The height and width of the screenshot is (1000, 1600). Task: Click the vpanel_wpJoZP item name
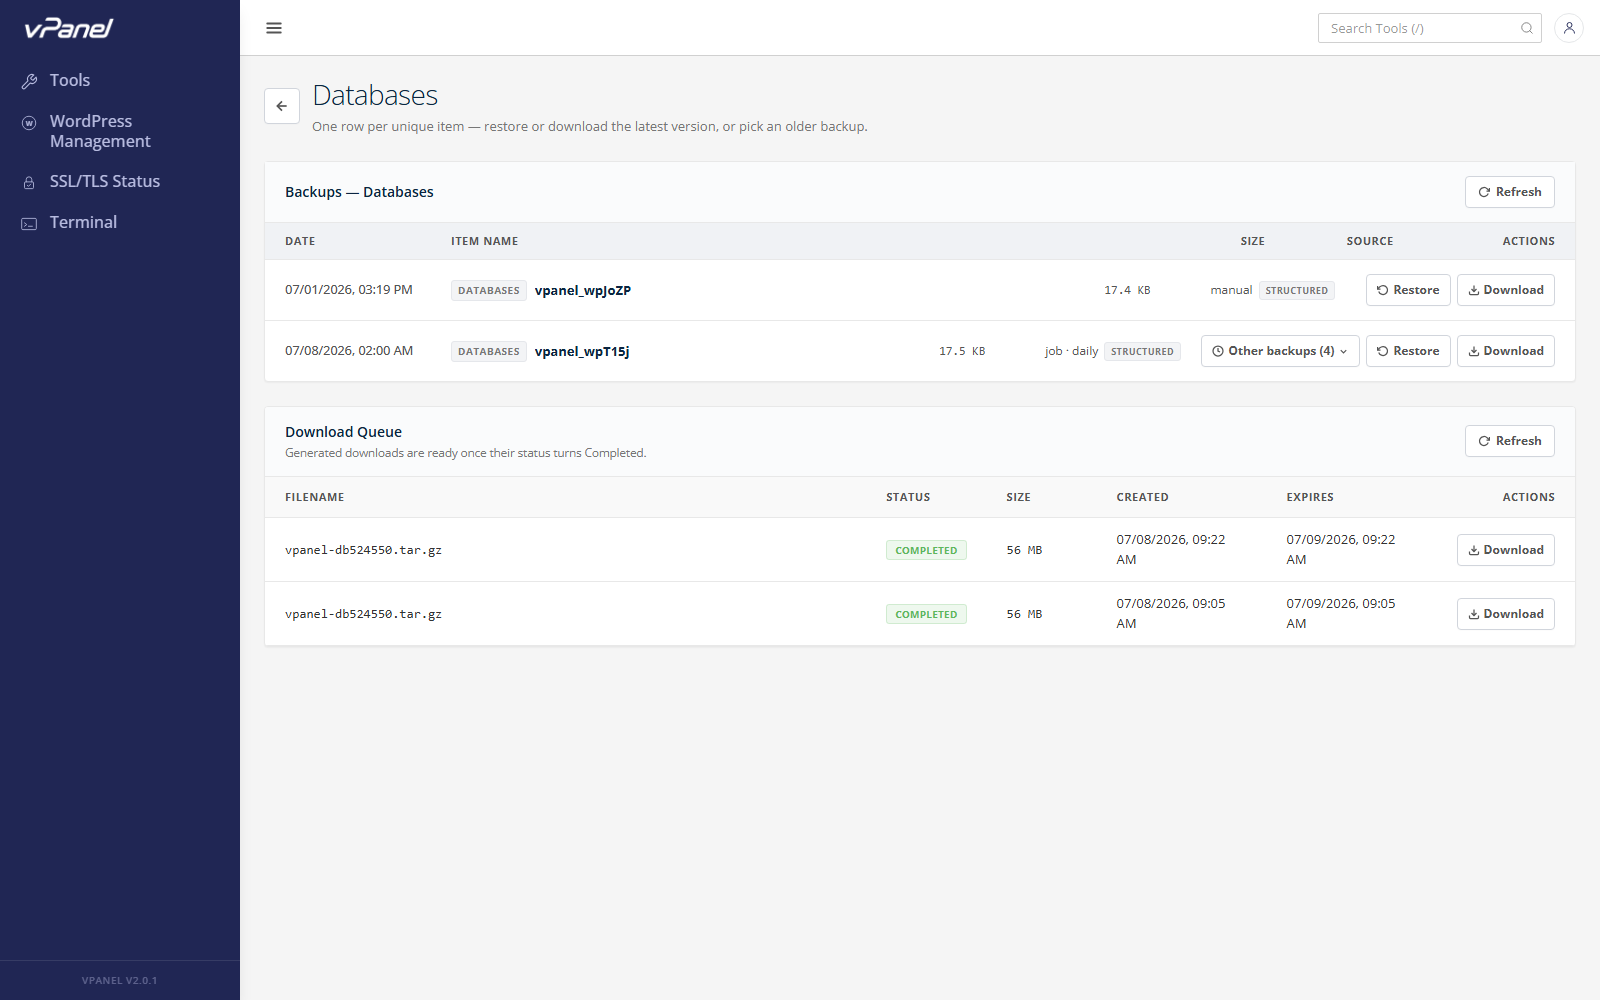click(583, 291)
